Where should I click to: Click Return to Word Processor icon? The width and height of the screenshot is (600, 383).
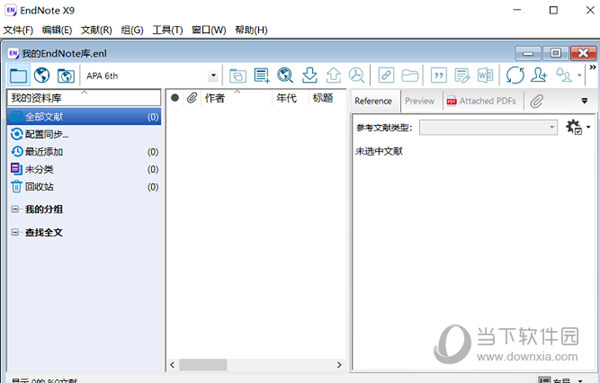[486, 75]
